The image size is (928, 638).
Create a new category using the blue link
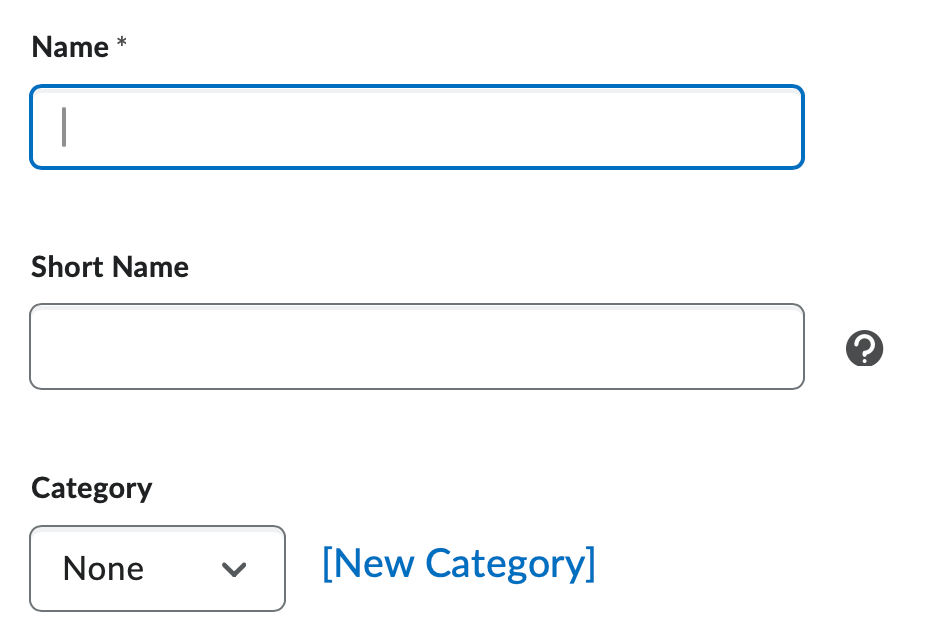coord(458,563)
